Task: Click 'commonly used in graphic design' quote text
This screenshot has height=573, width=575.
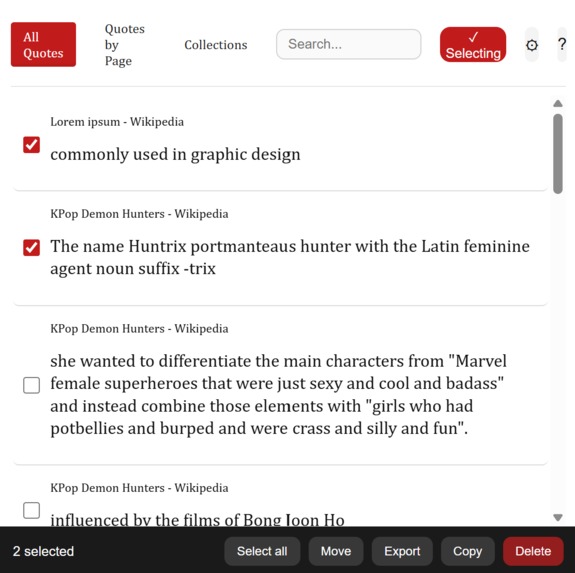Action: [175, 154]
